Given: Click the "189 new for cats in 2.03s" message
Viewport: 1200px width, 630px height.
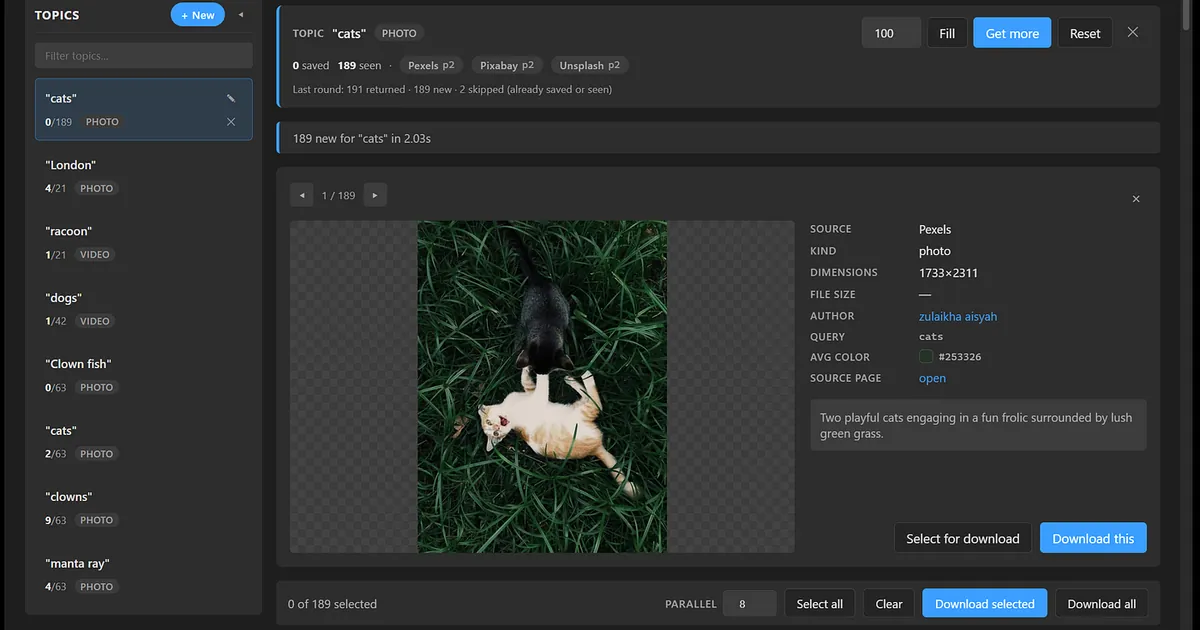Looking at the screenshot, I should (362, 138).
